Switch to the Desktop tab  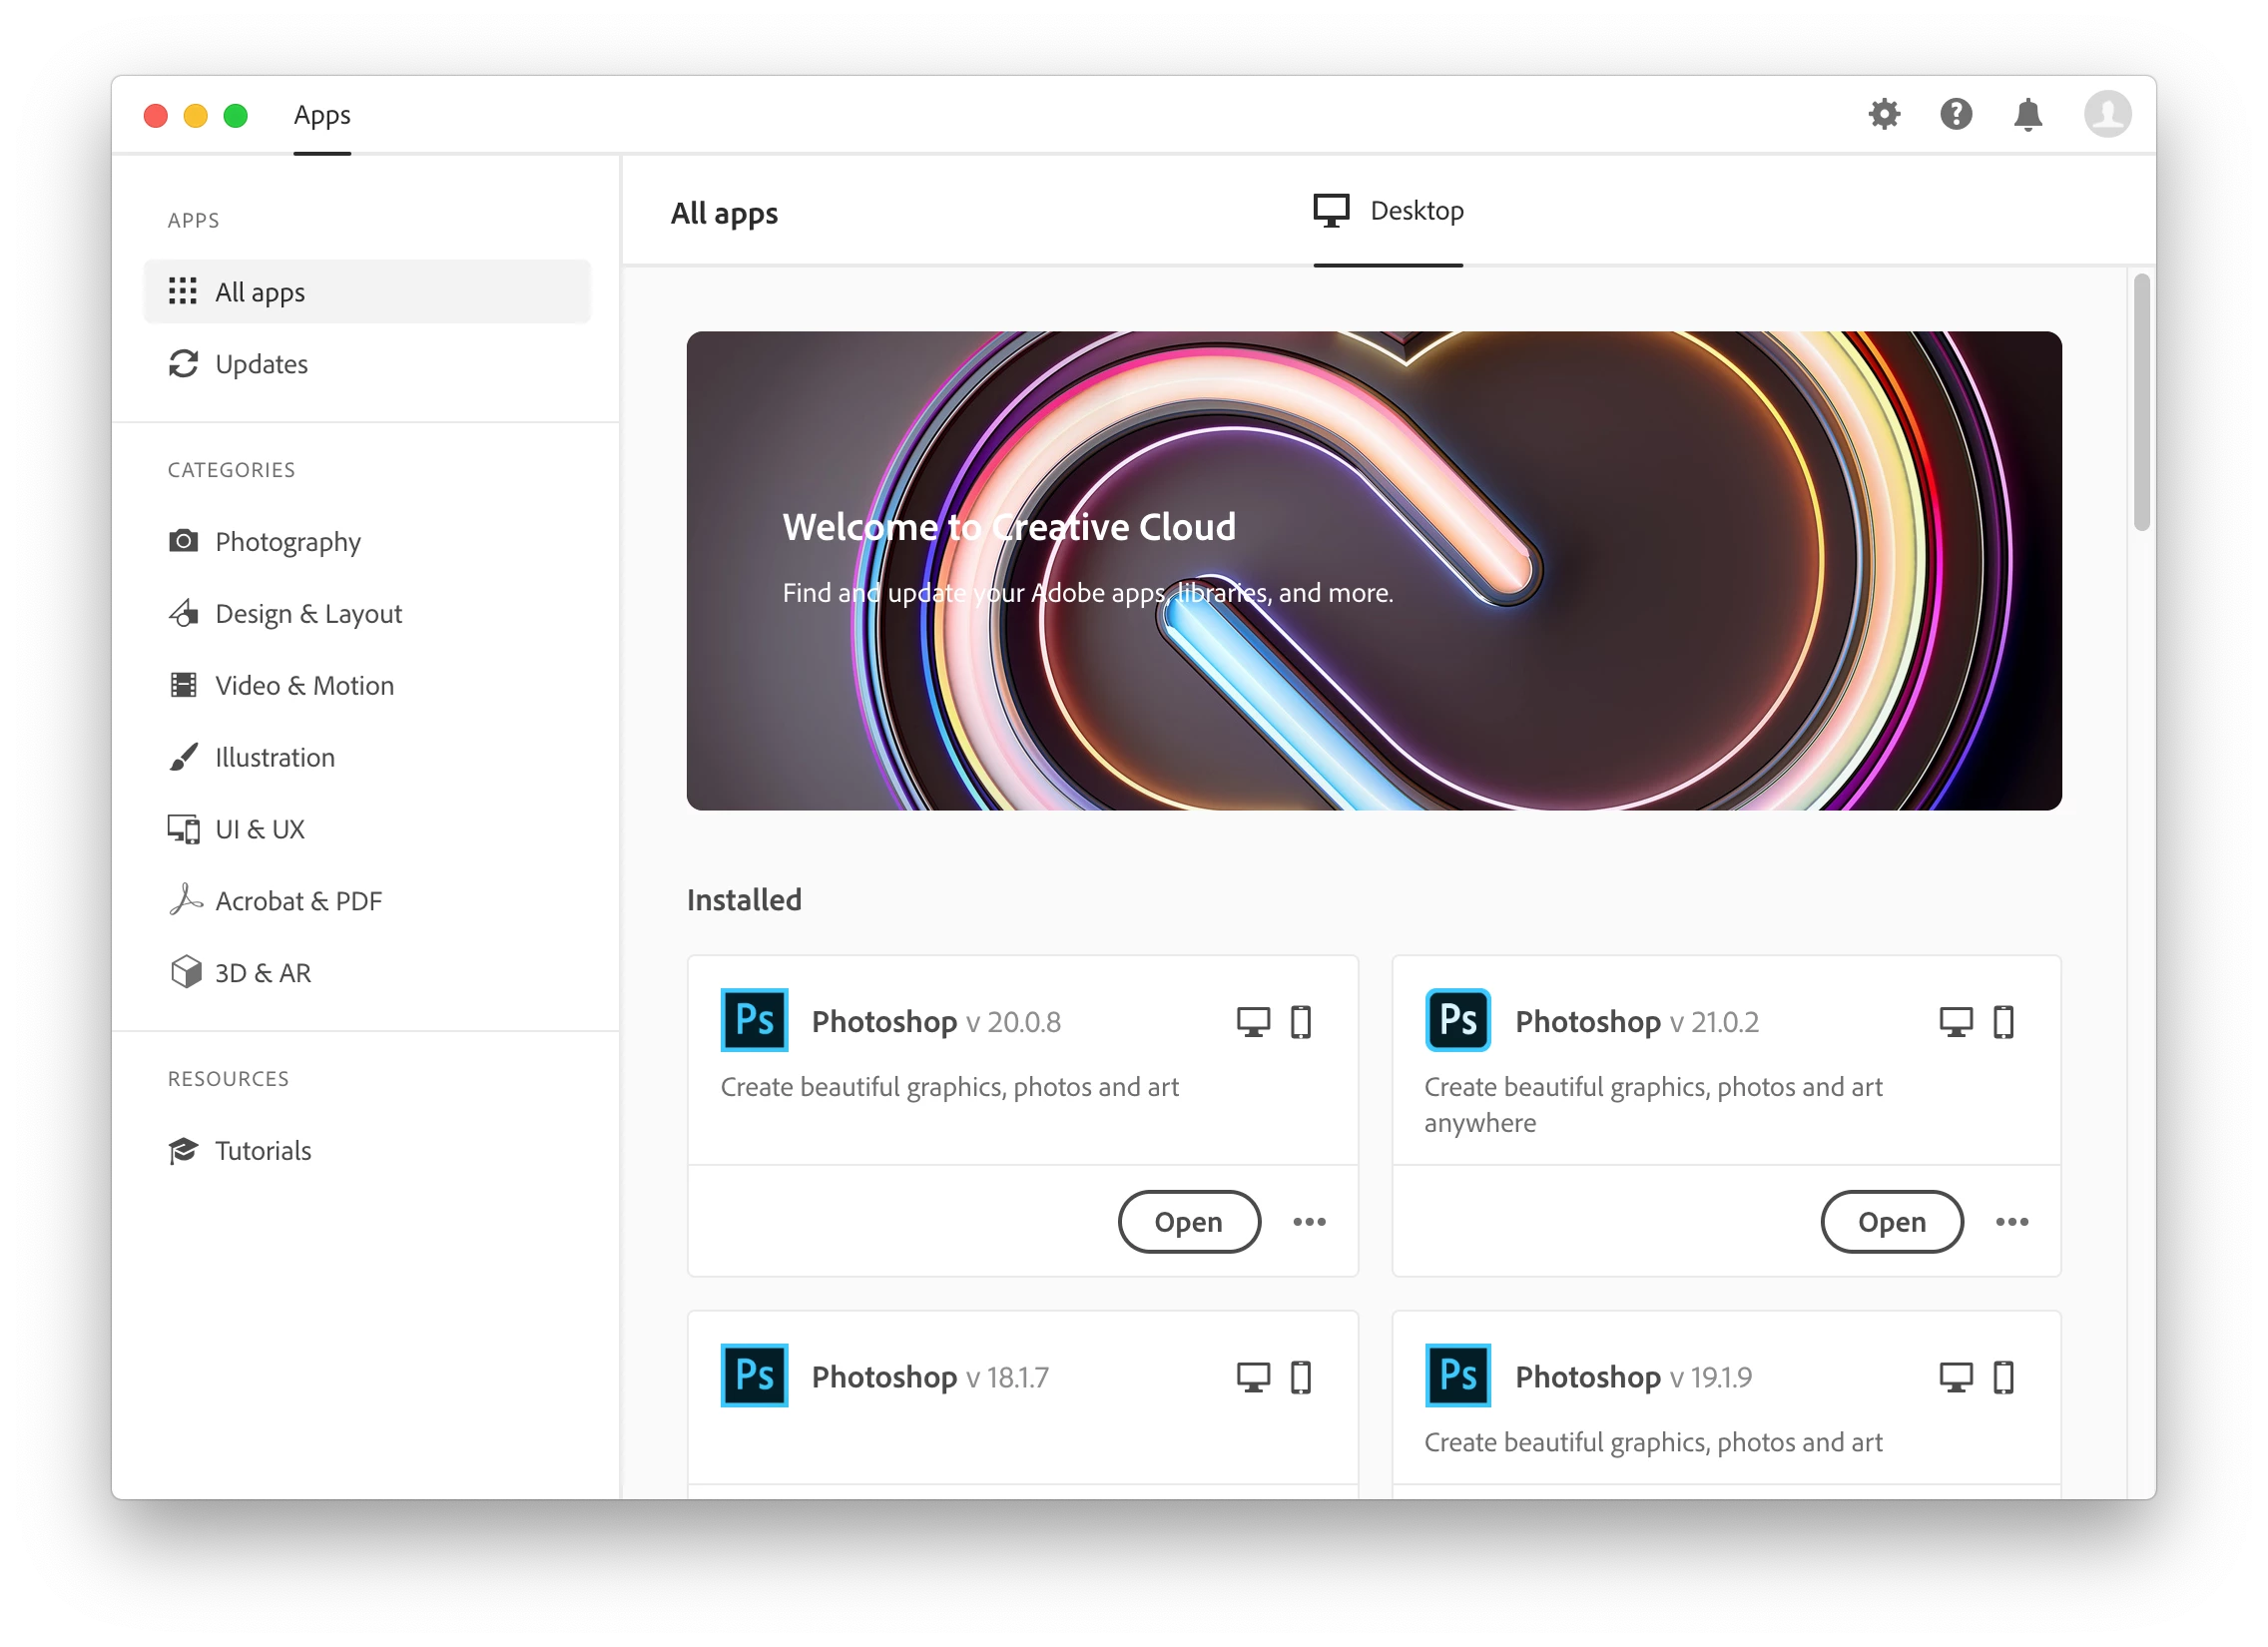point(1388,211)
